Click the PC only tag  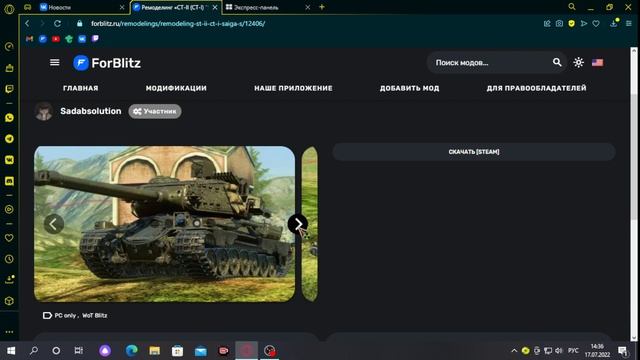(65, 316)
